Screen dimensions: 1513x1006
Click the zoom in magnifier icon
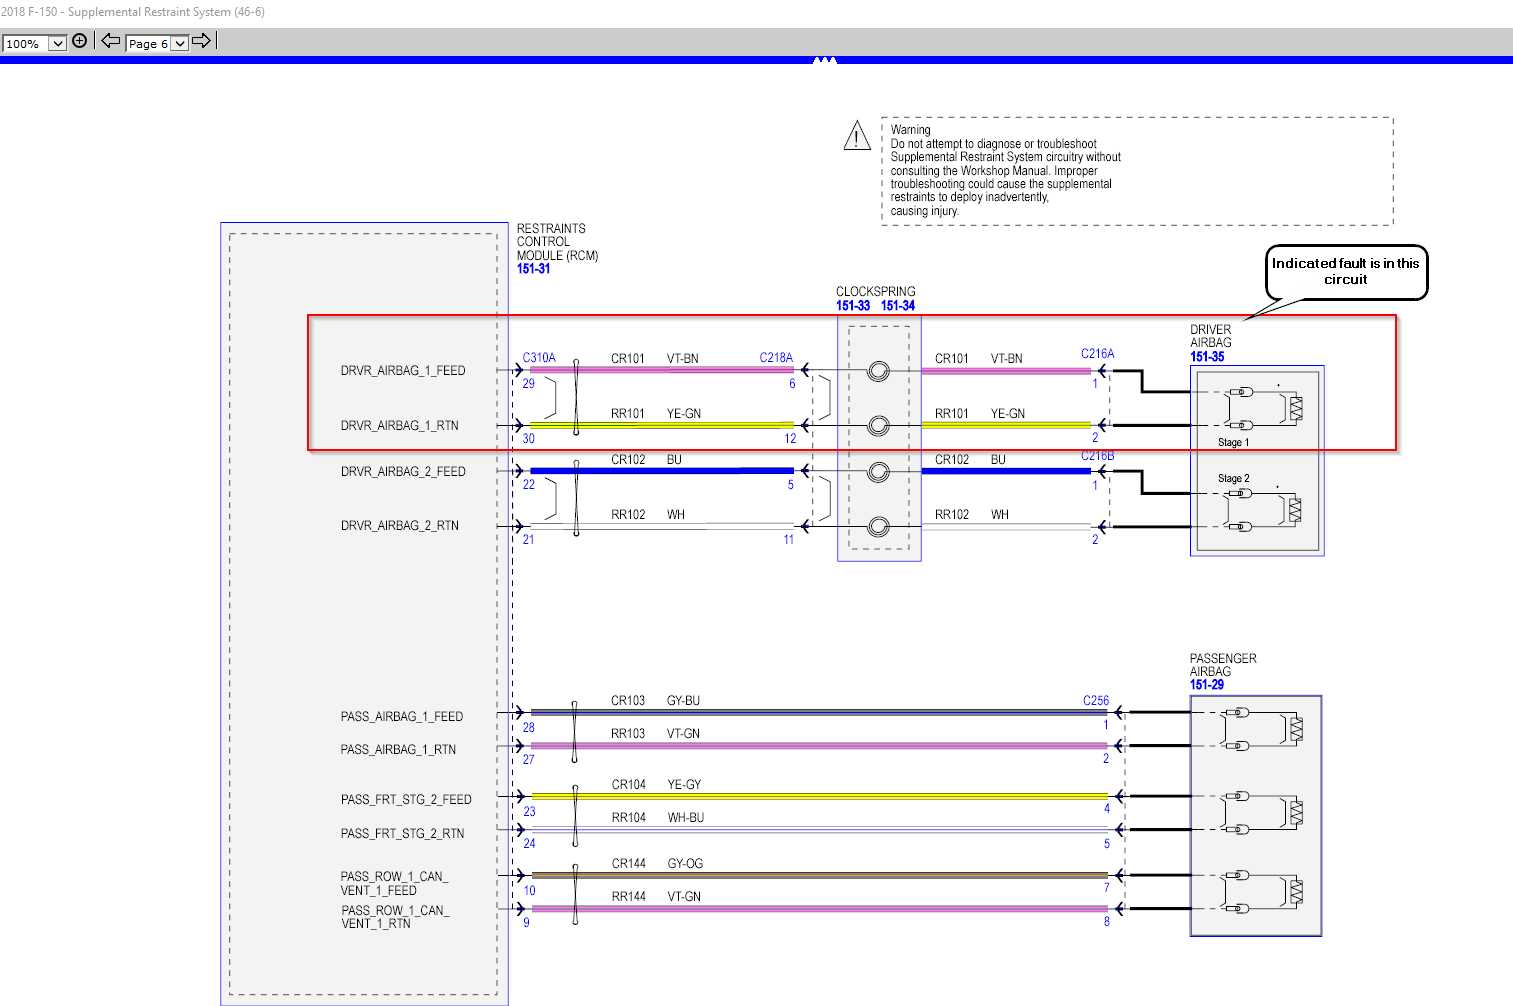80,41
